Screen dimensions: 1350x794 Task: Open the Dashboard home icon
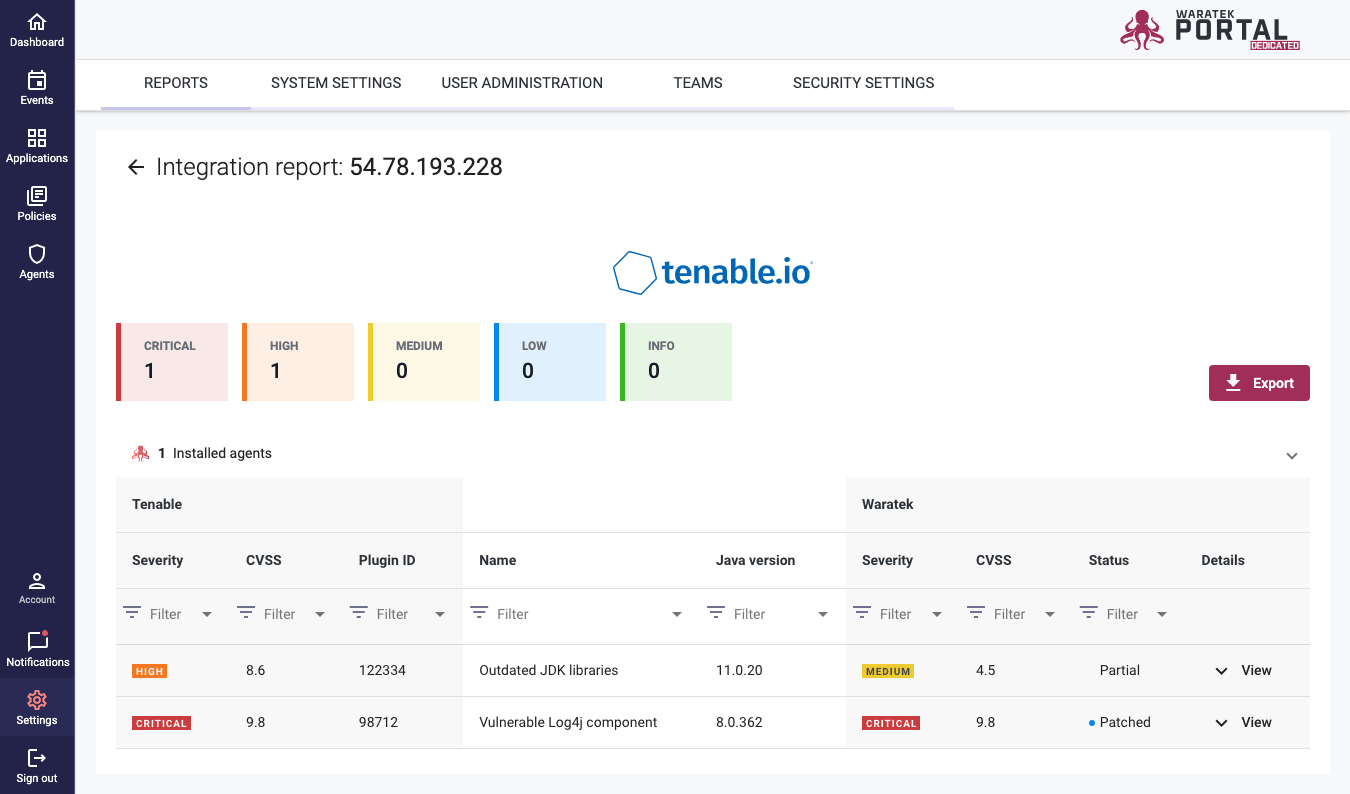[x=37, y=22]
